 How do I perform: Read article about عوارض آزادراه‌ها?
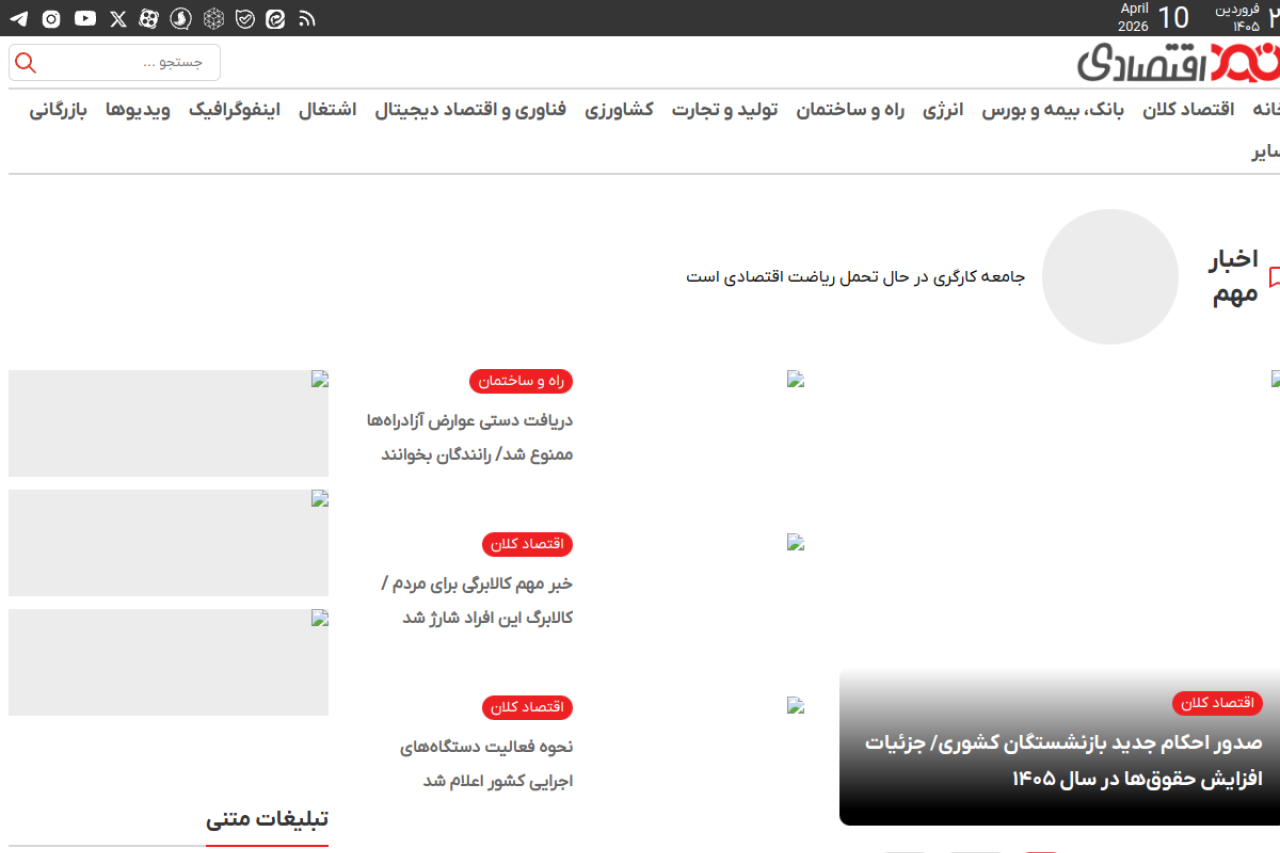(470, 437)
